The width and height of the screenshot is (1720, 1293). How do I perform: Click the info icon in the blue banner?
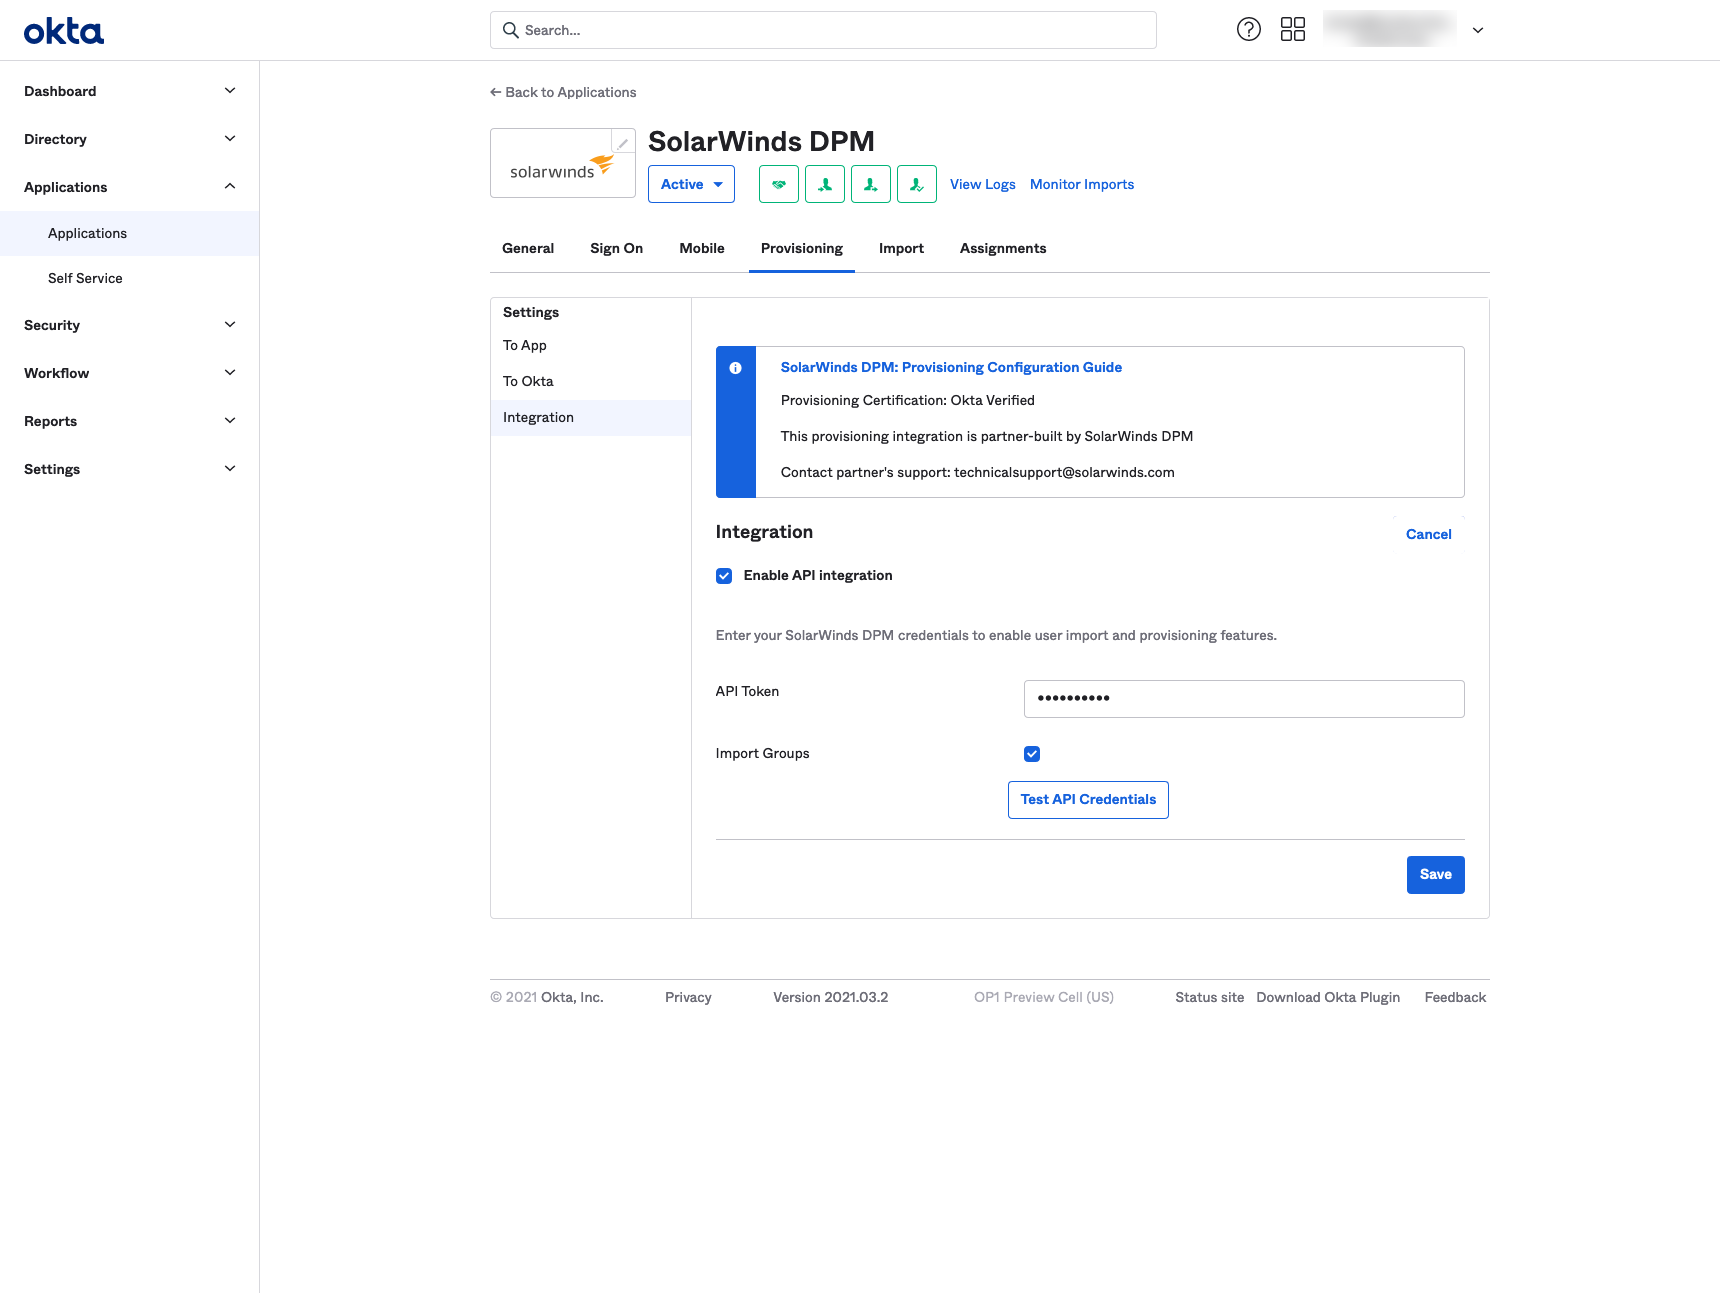(735, 368)
